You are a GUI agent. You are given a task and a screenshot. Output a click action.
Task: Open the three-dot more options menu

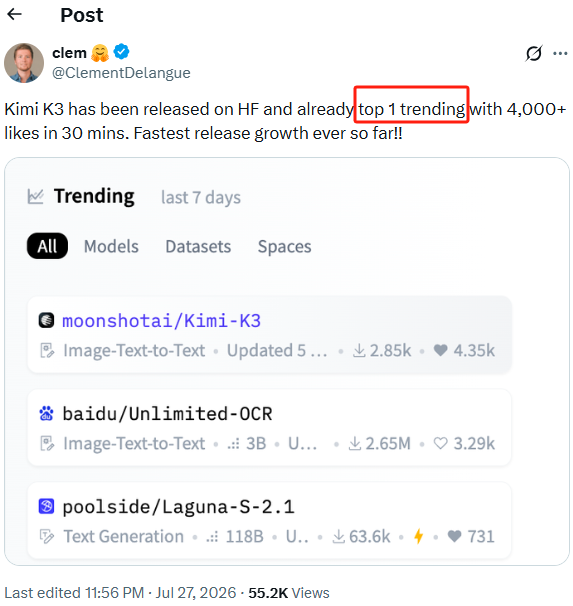click(x=560, y=53)
